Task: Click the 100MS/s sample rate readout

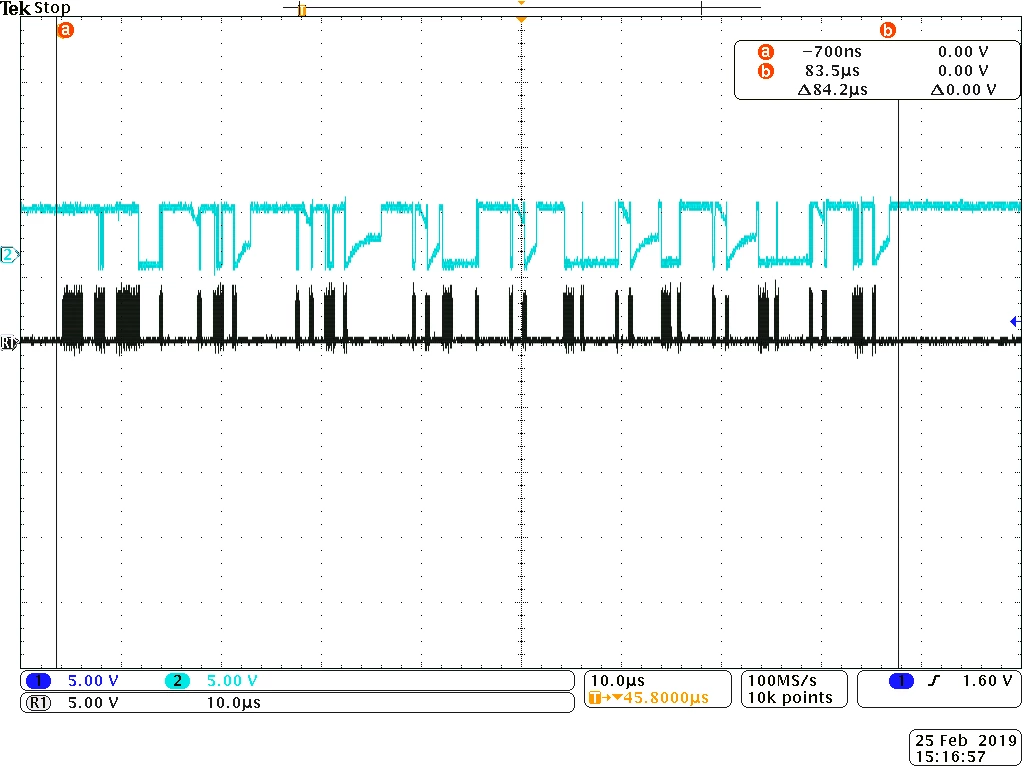Action: [782, 681]
